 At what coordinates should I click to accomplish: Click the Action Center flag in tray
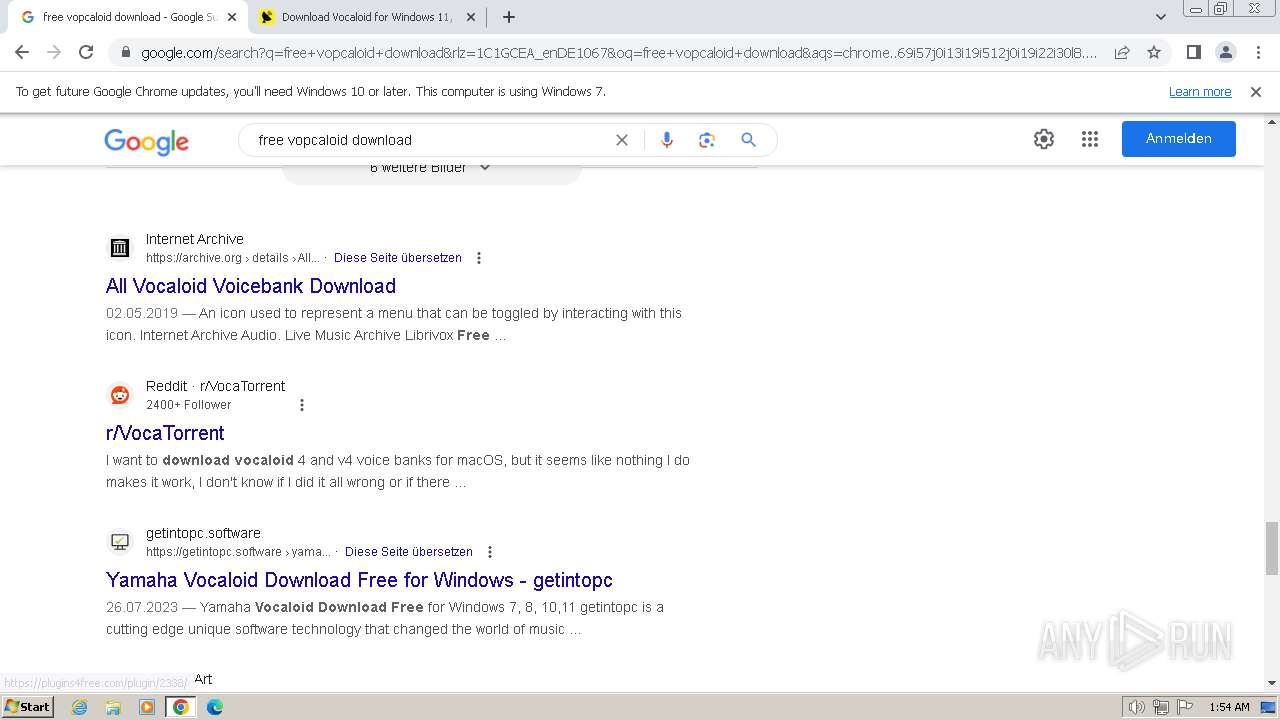[1183, 707]
